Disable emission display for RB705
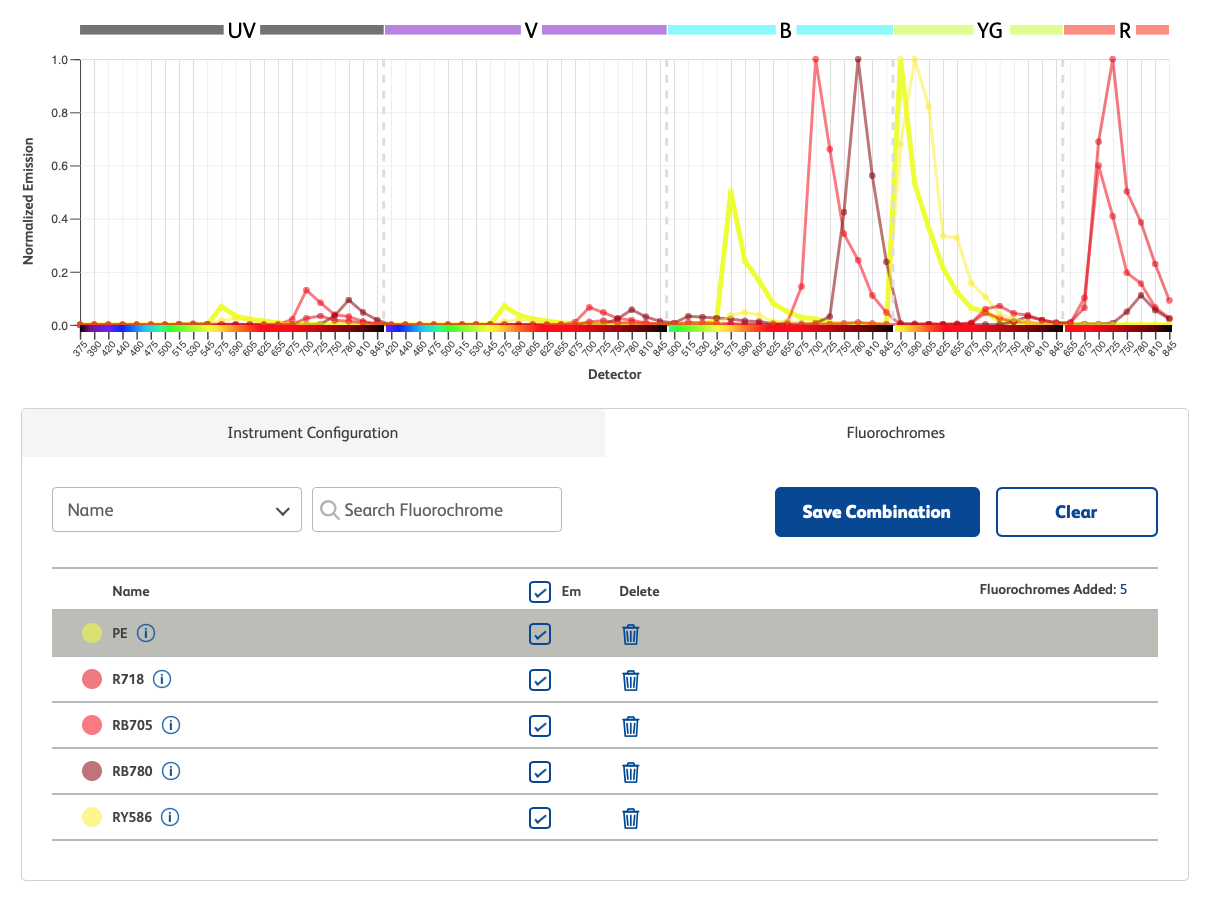The image size is (1205, 898). pos(540,725)
